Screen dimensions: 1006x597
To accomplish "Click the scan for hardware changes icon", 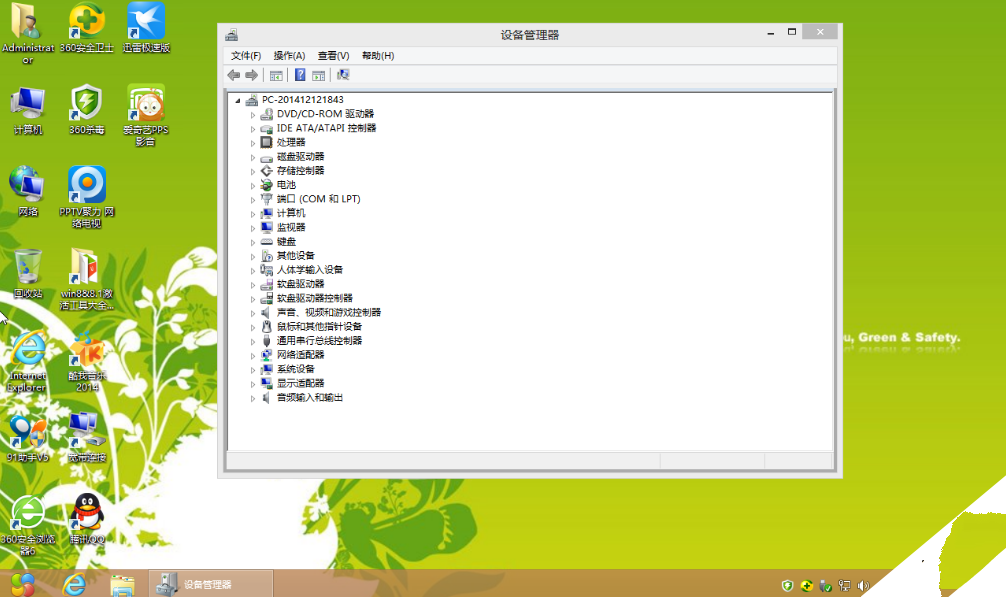I will click(343, 75).
